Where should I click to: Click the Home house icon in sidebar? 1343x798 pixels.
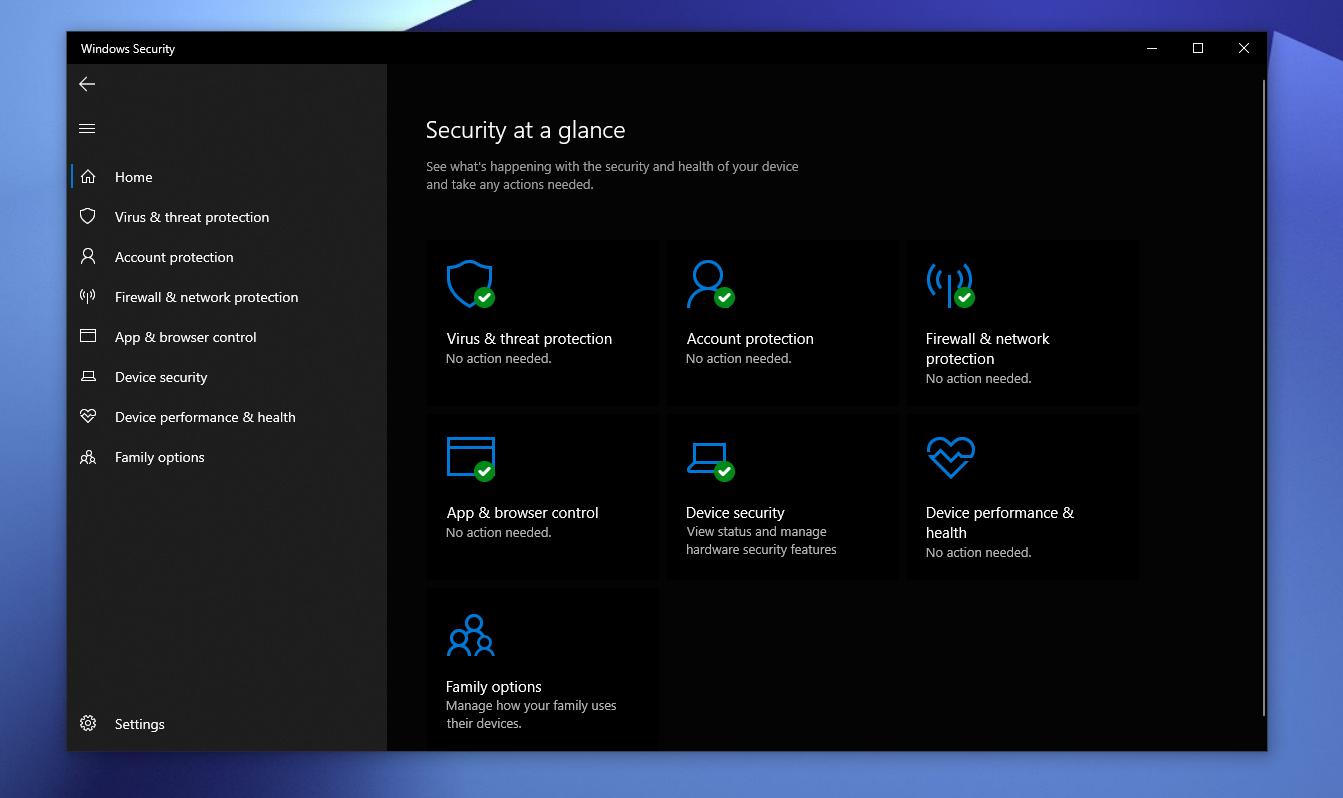(88, 177)
